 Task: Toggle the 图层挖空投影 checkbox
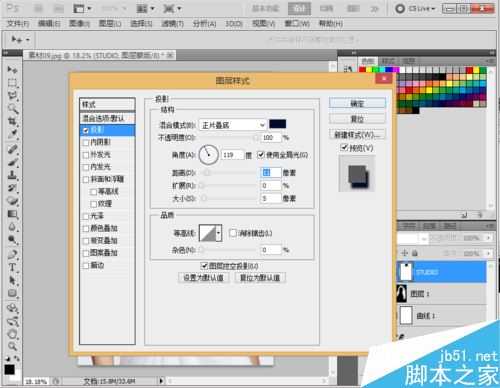pos(204,266)
